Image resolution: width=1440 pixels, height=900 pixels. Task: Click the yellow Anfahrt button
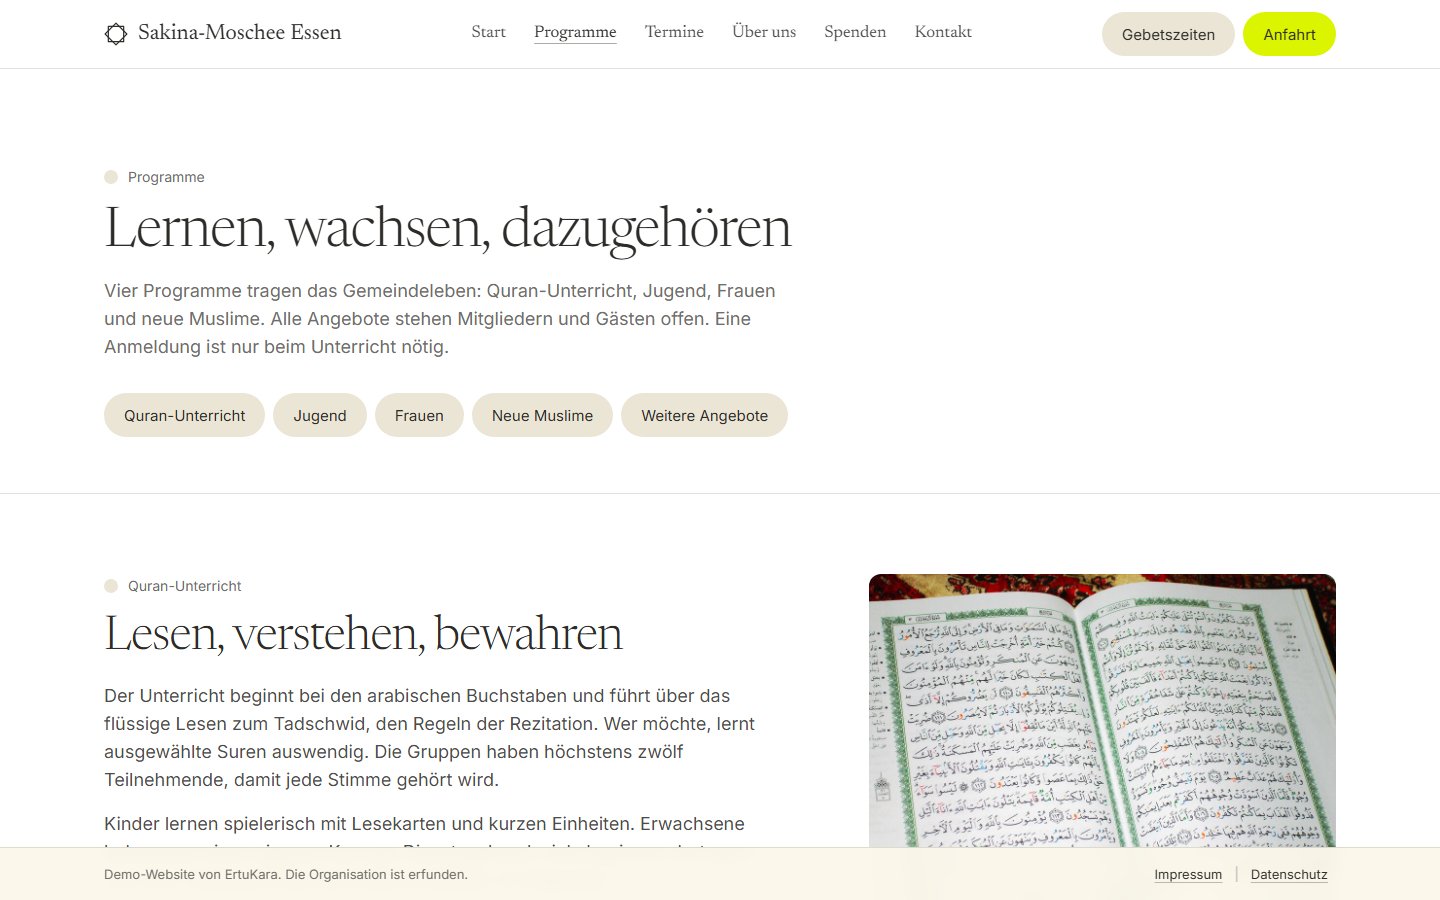point(1289,34)
